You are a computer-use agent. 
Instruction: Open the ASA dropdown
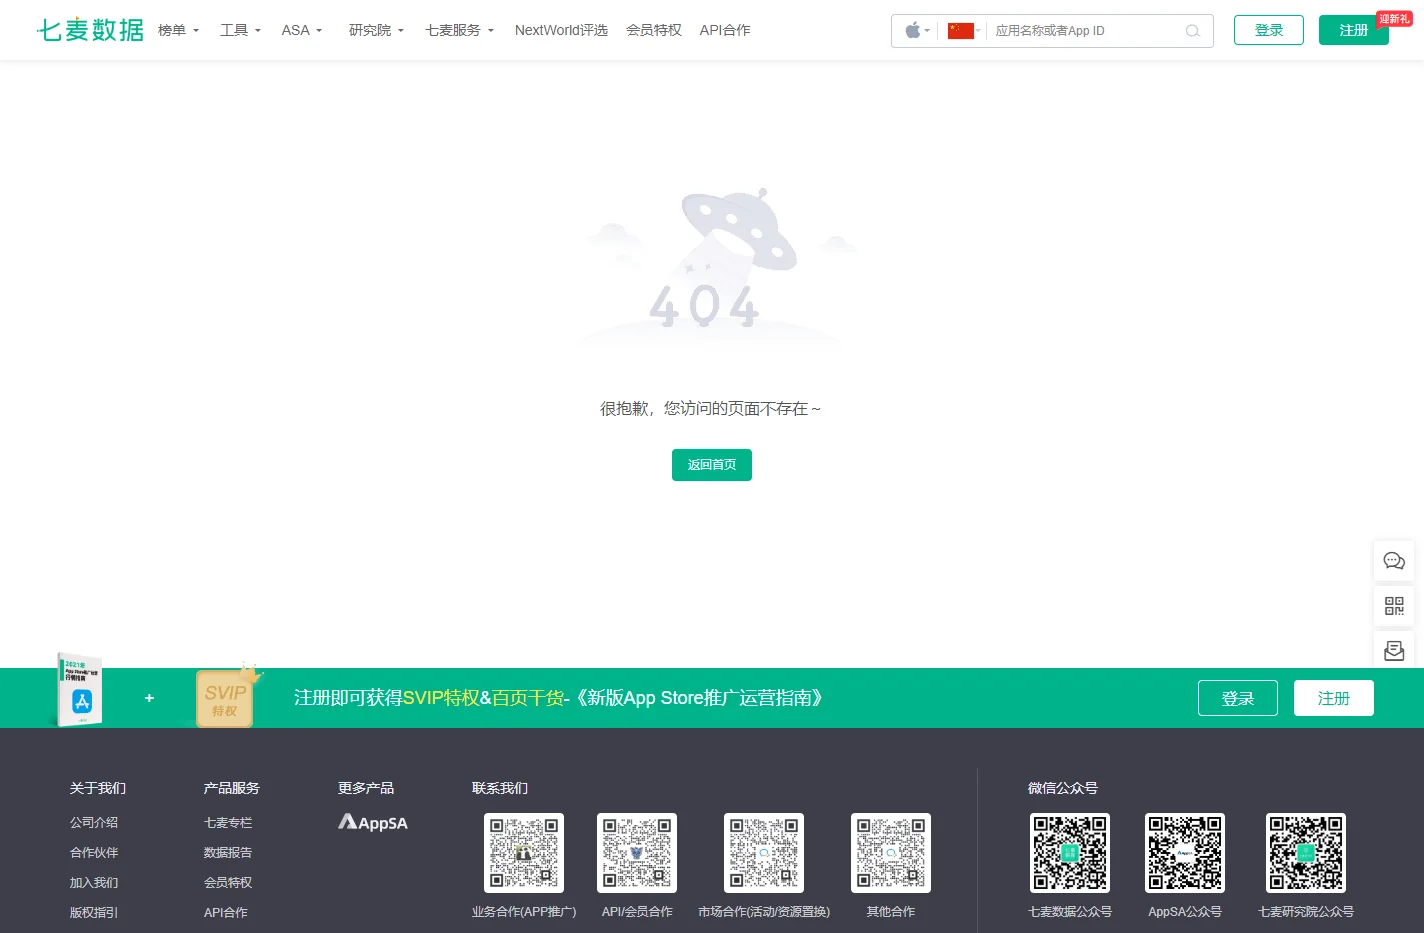coord(301,30)
